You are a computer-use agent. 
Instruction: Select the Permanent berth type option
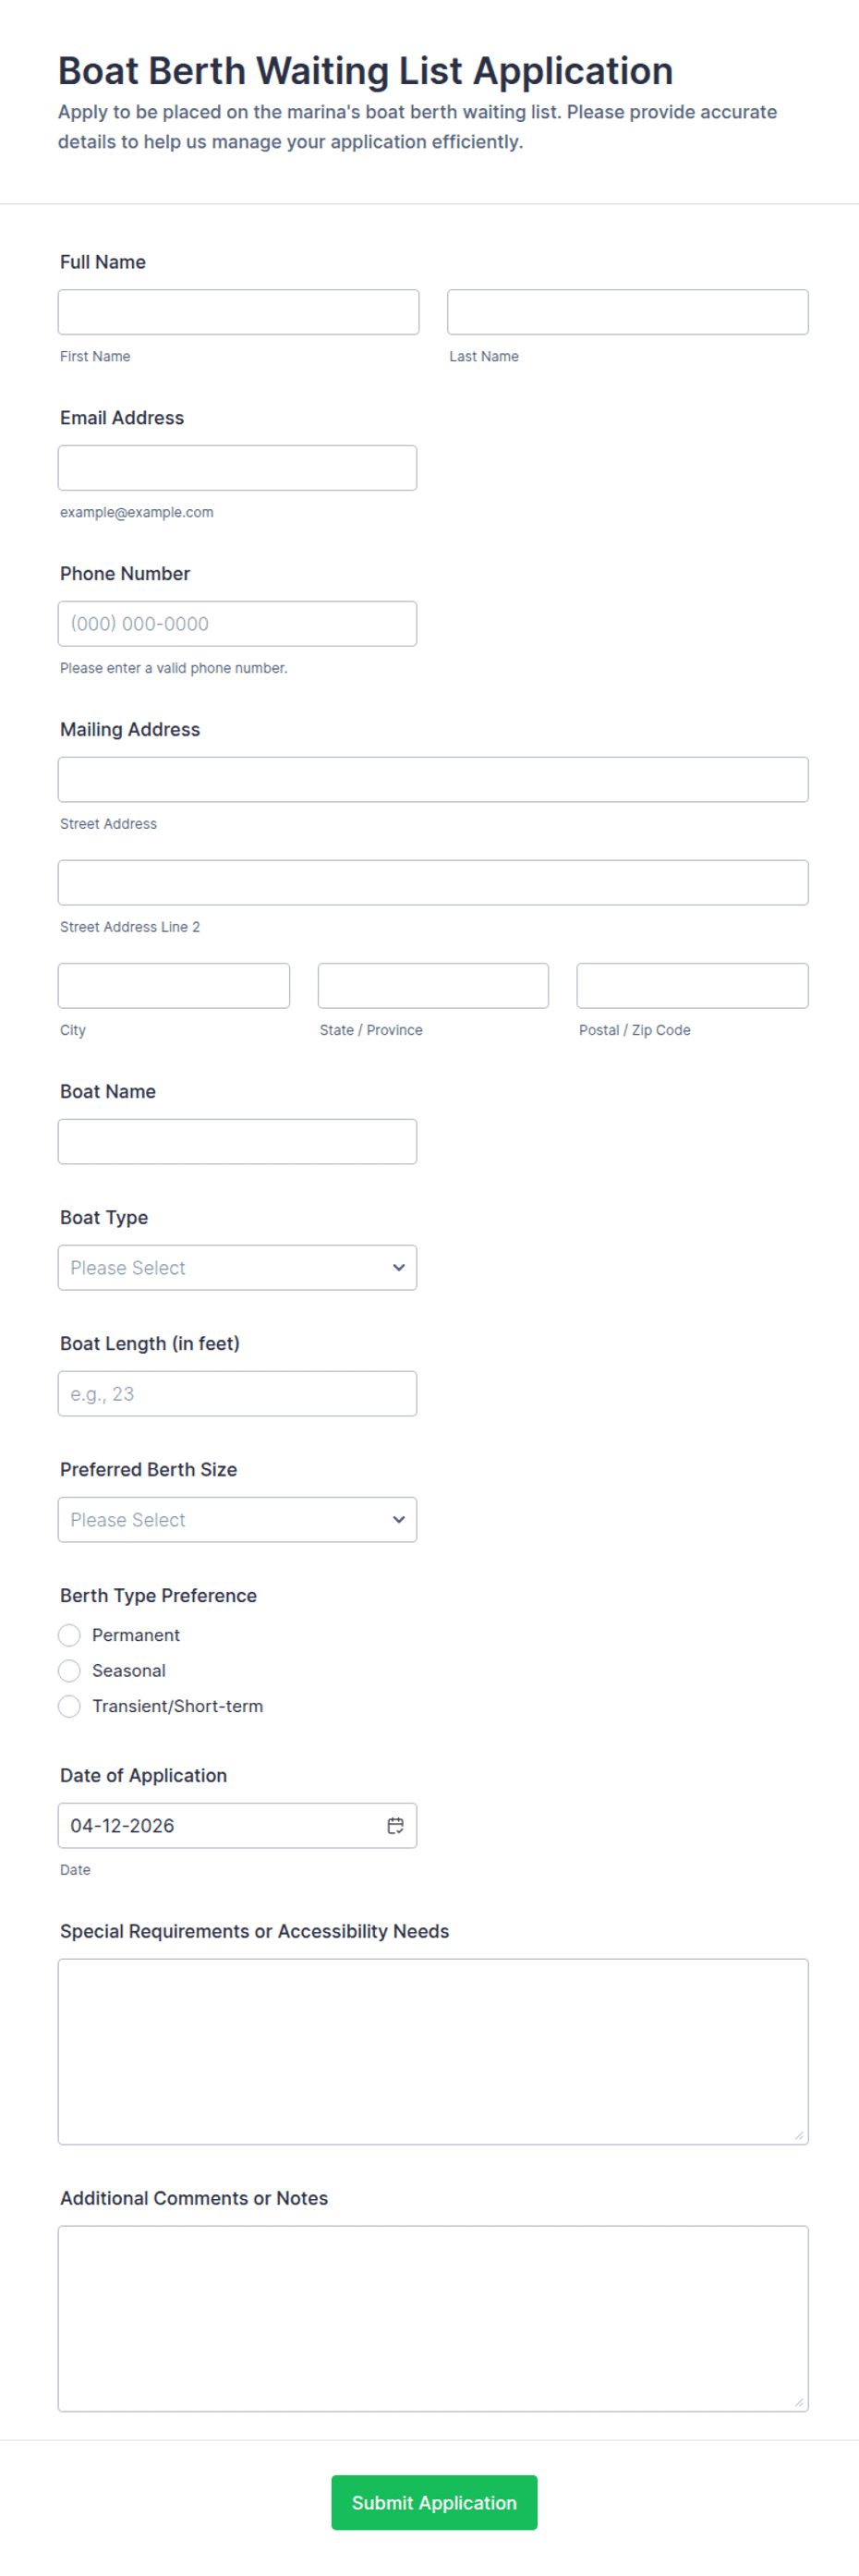[x=69, y=1635]
